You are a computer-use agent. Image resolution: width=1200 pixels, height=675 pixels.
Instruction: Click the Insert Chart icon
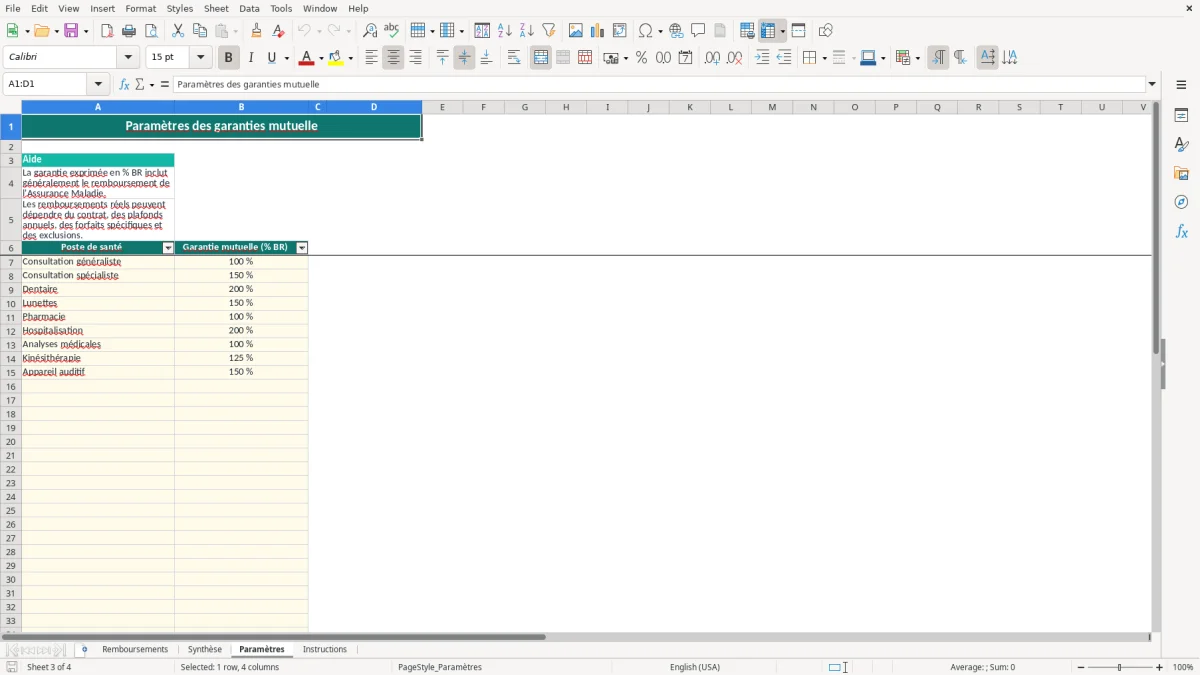point(598,31)
